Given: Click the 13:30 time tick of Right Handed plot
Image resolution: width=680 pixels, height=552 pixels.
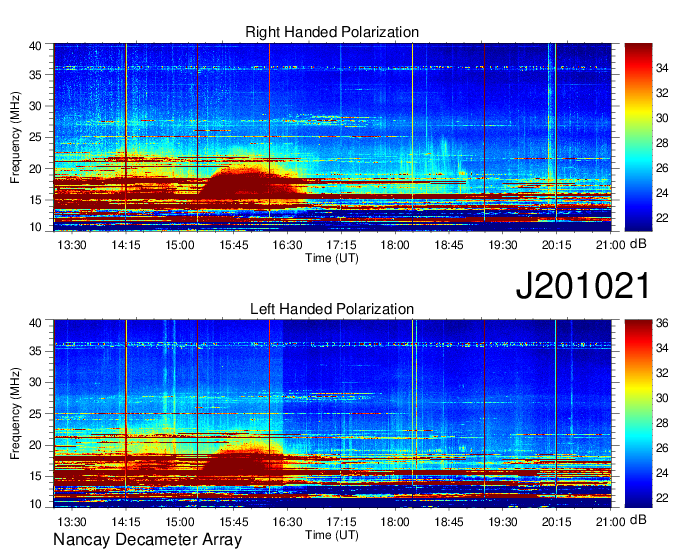Looking at the screenshot, I should point(72,245).
